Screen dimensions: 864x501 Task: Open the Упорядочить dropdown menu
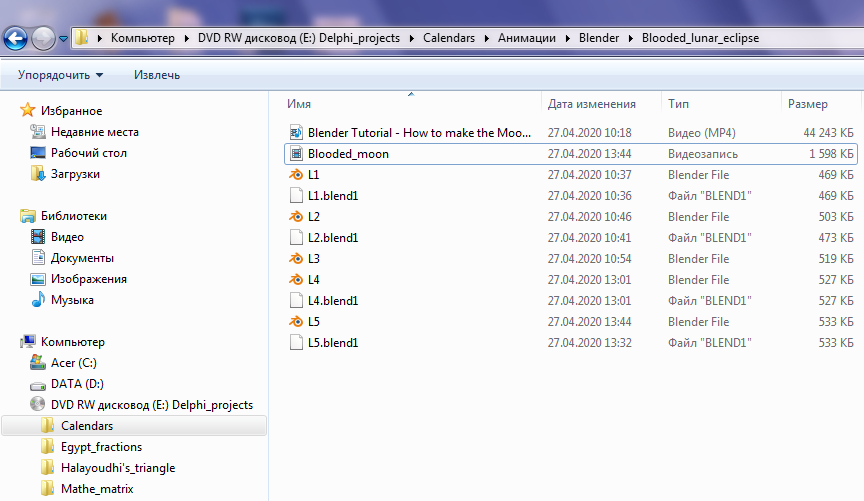(x=60, y=75)
